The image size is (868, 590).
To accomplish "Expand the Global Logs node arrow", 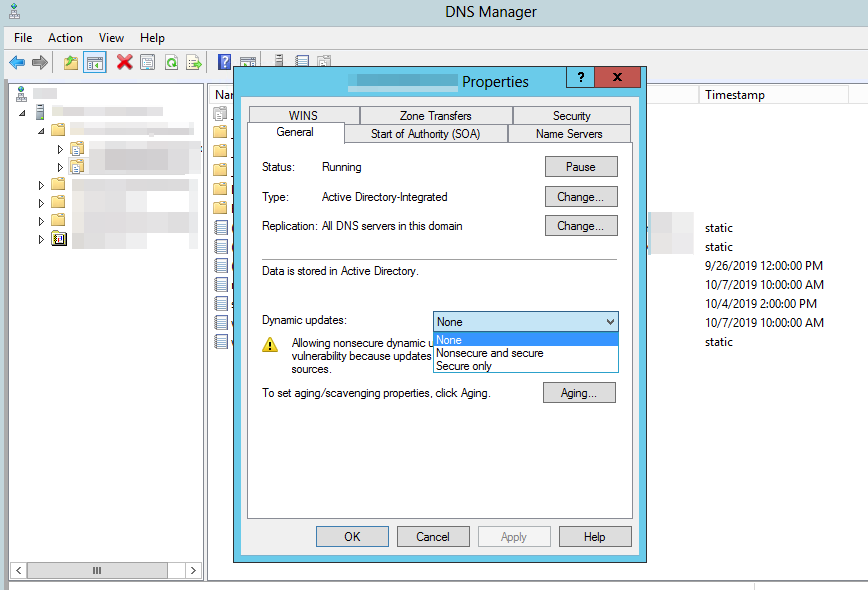I will (x=41, y=240).
